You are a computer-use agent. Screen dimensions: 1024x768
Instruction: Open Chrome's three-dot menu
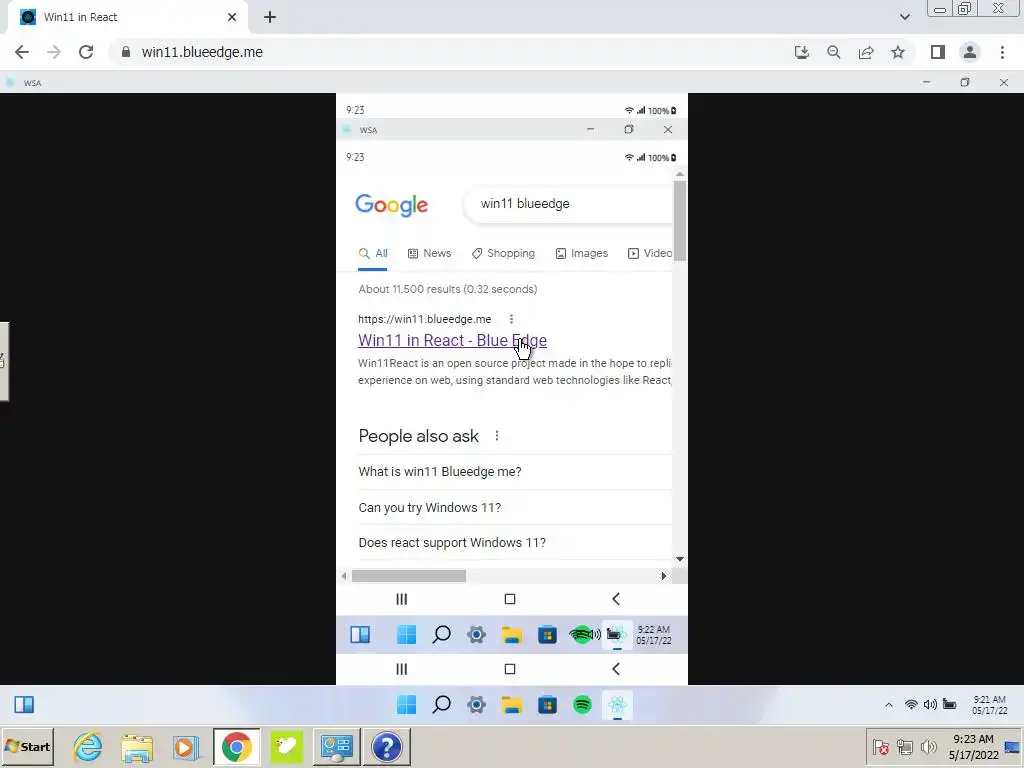pos(1002,52)
